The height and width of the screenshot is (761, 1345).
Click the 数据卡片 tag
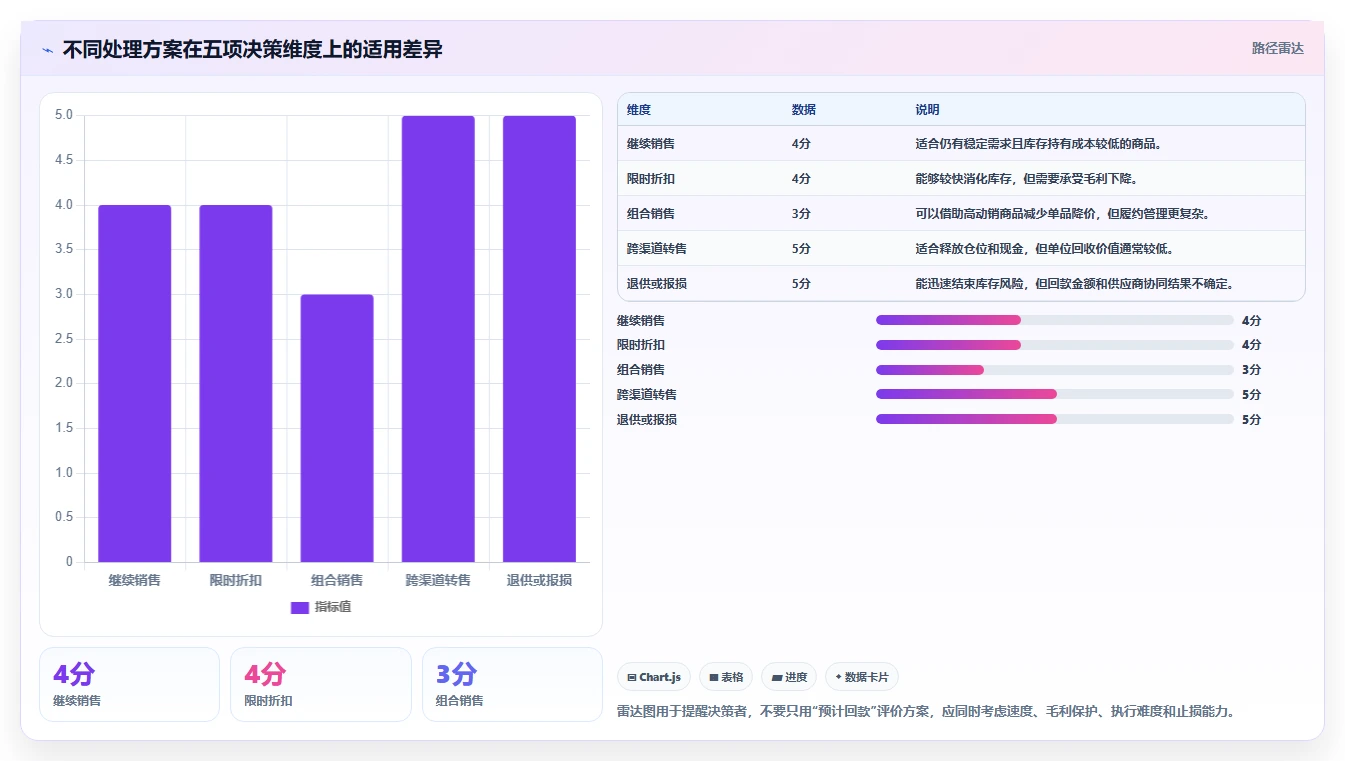coord(862,677)
